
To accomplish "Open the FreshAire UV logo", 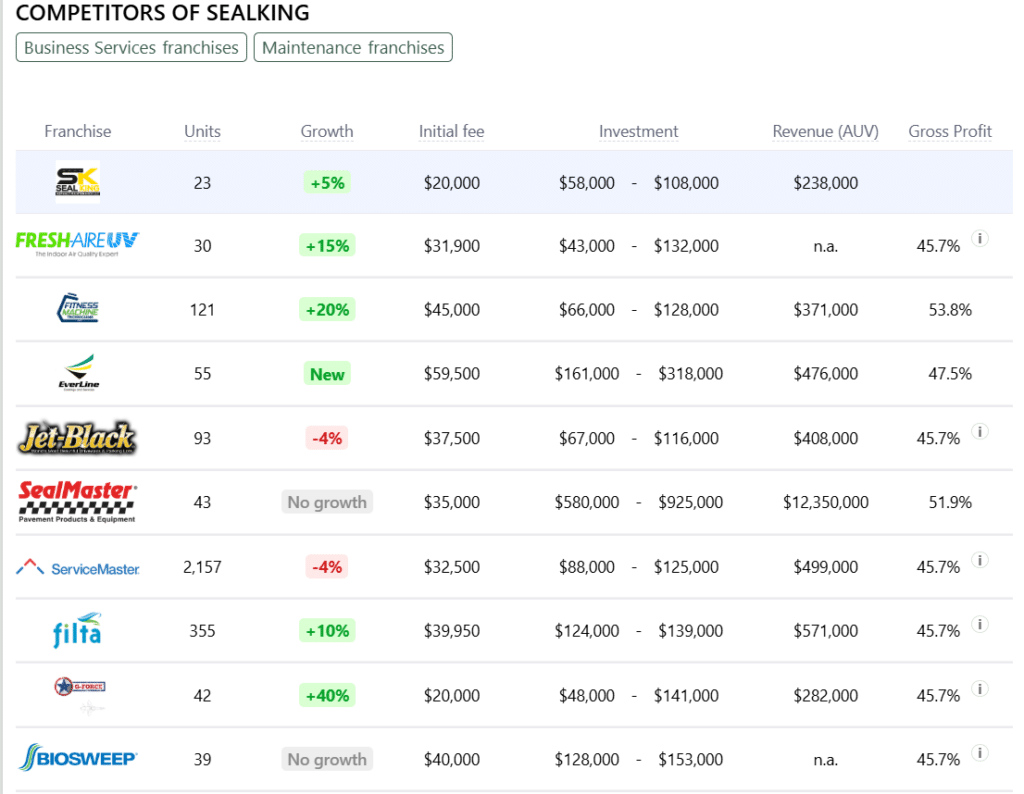I will 77,245.
